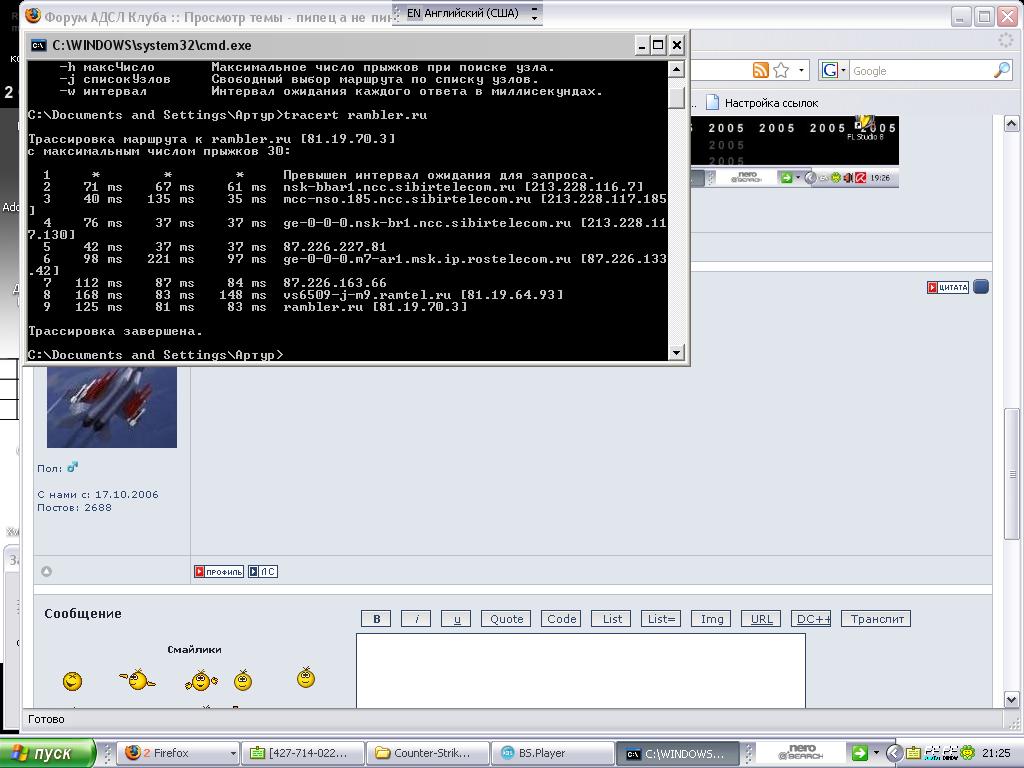The height and width of the screenshot is (768, 1024).
Task: Open the Nero Search dropdown arrow in taskbar
Action: coord(876,753)
